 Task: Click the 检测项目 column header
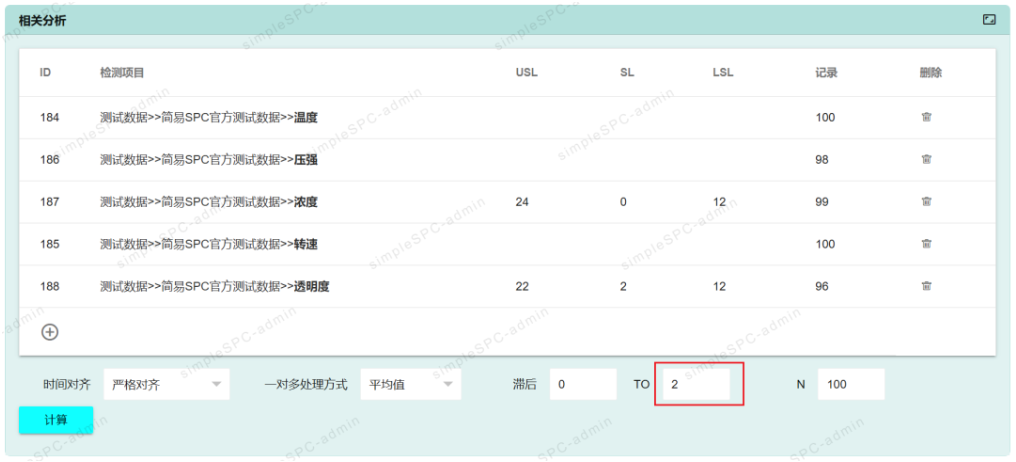point(122,73)
